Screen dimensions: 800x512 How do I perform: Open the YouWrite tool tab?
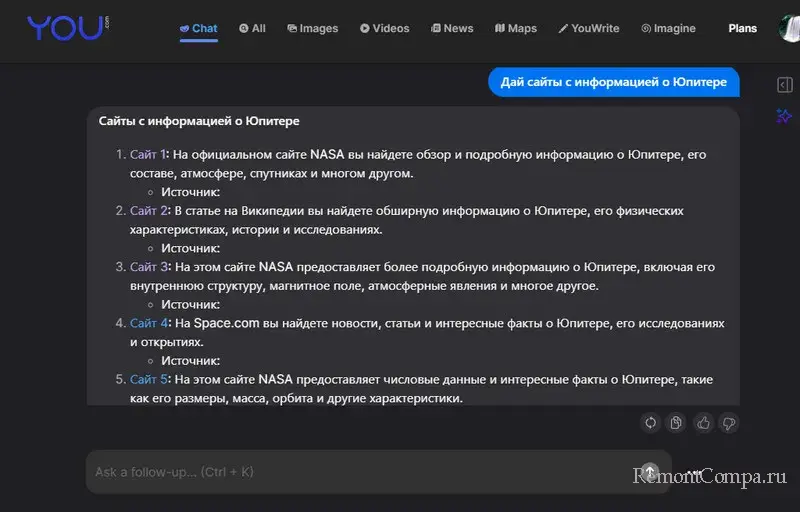[x=589, y=28]
